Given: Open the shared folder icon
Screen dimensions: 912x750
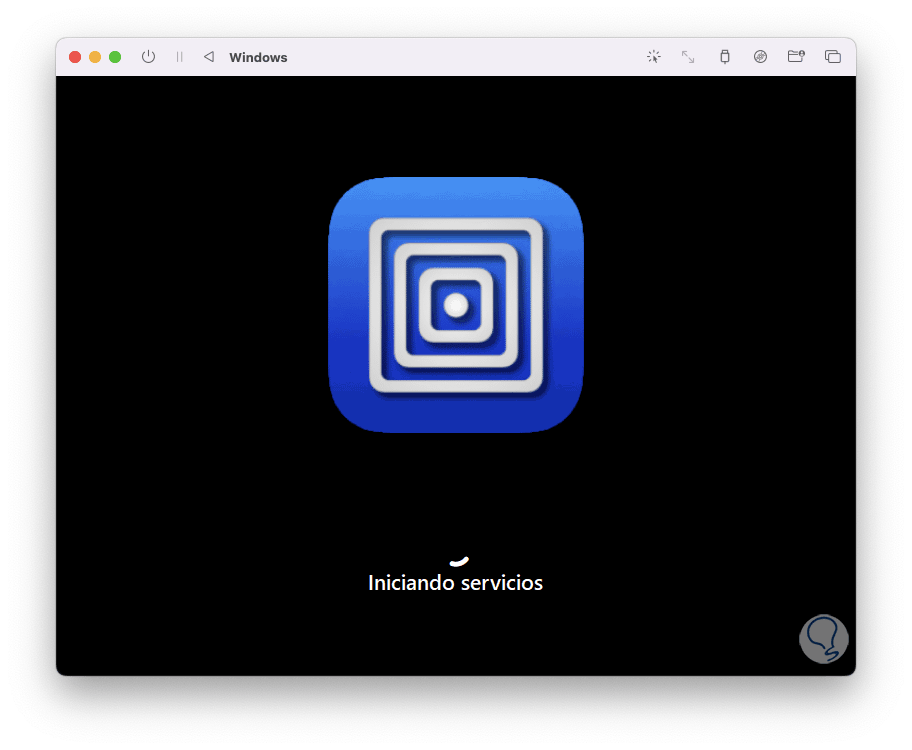Looking at the screenshot, I should 796,56.
